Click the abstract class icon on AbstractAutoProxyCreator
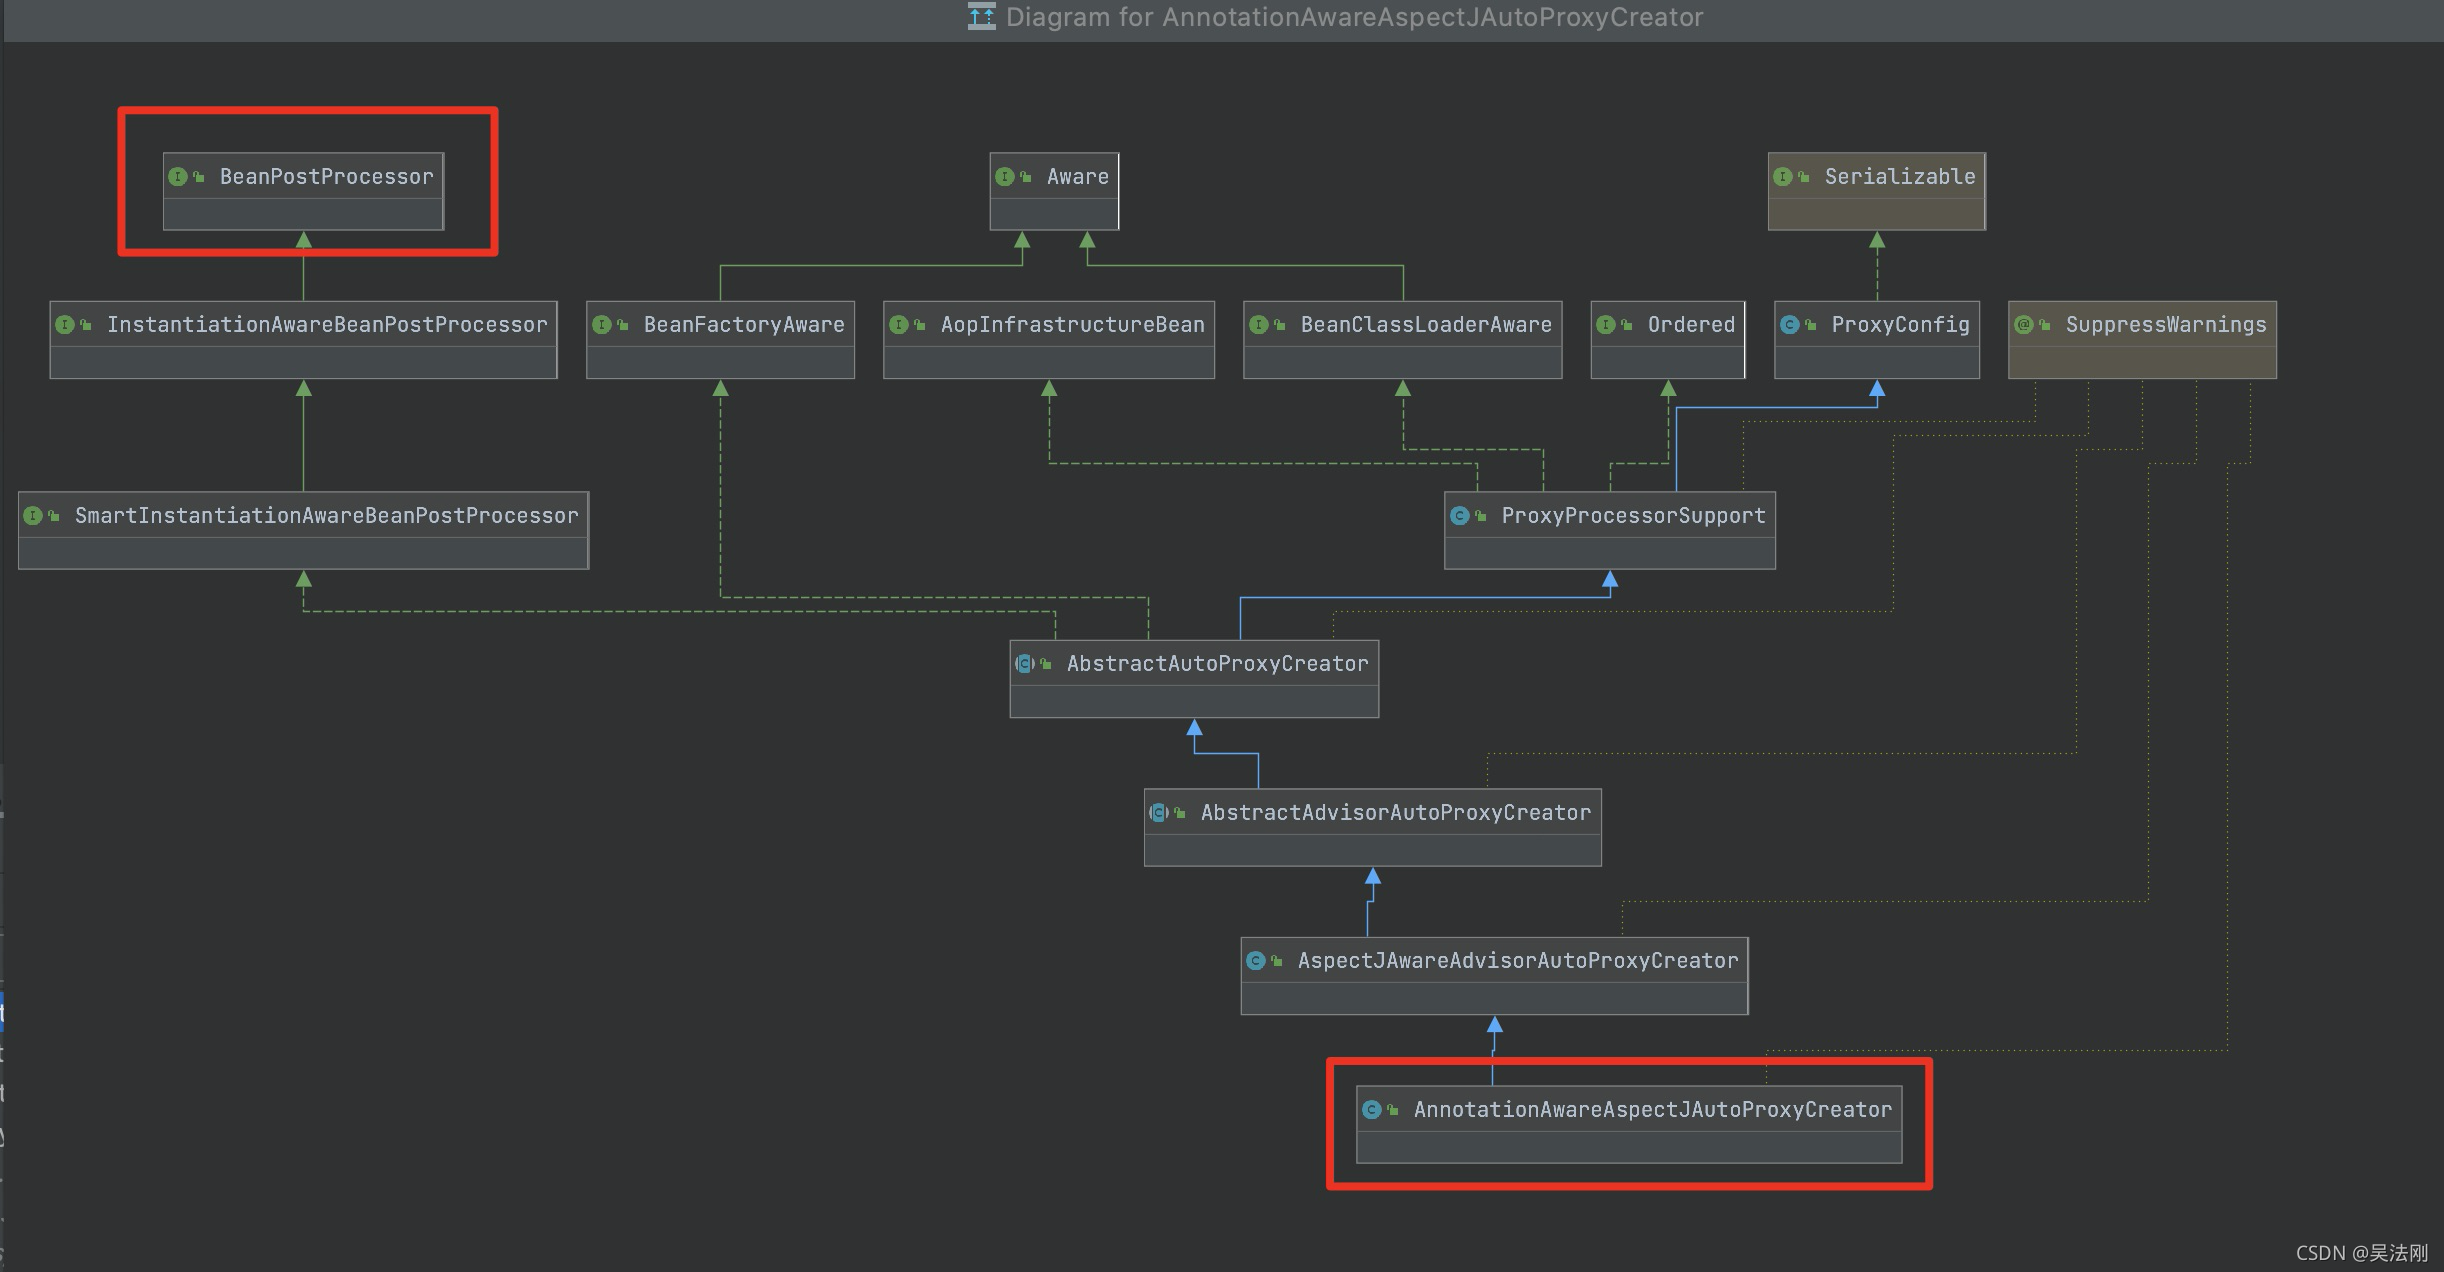 click(1024, 664)
